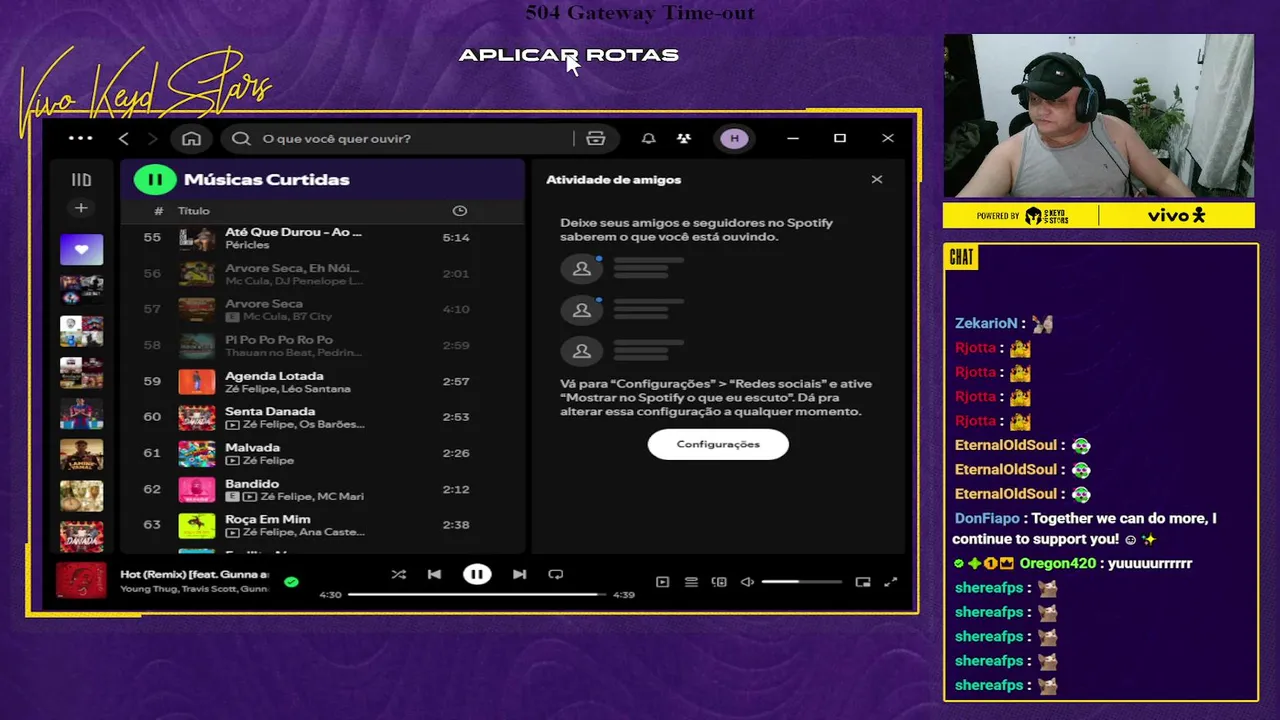The width and height of the screenshot is (1280, 720).
Task: Open the three-dots Spotify menu
Action: point(80,139)
